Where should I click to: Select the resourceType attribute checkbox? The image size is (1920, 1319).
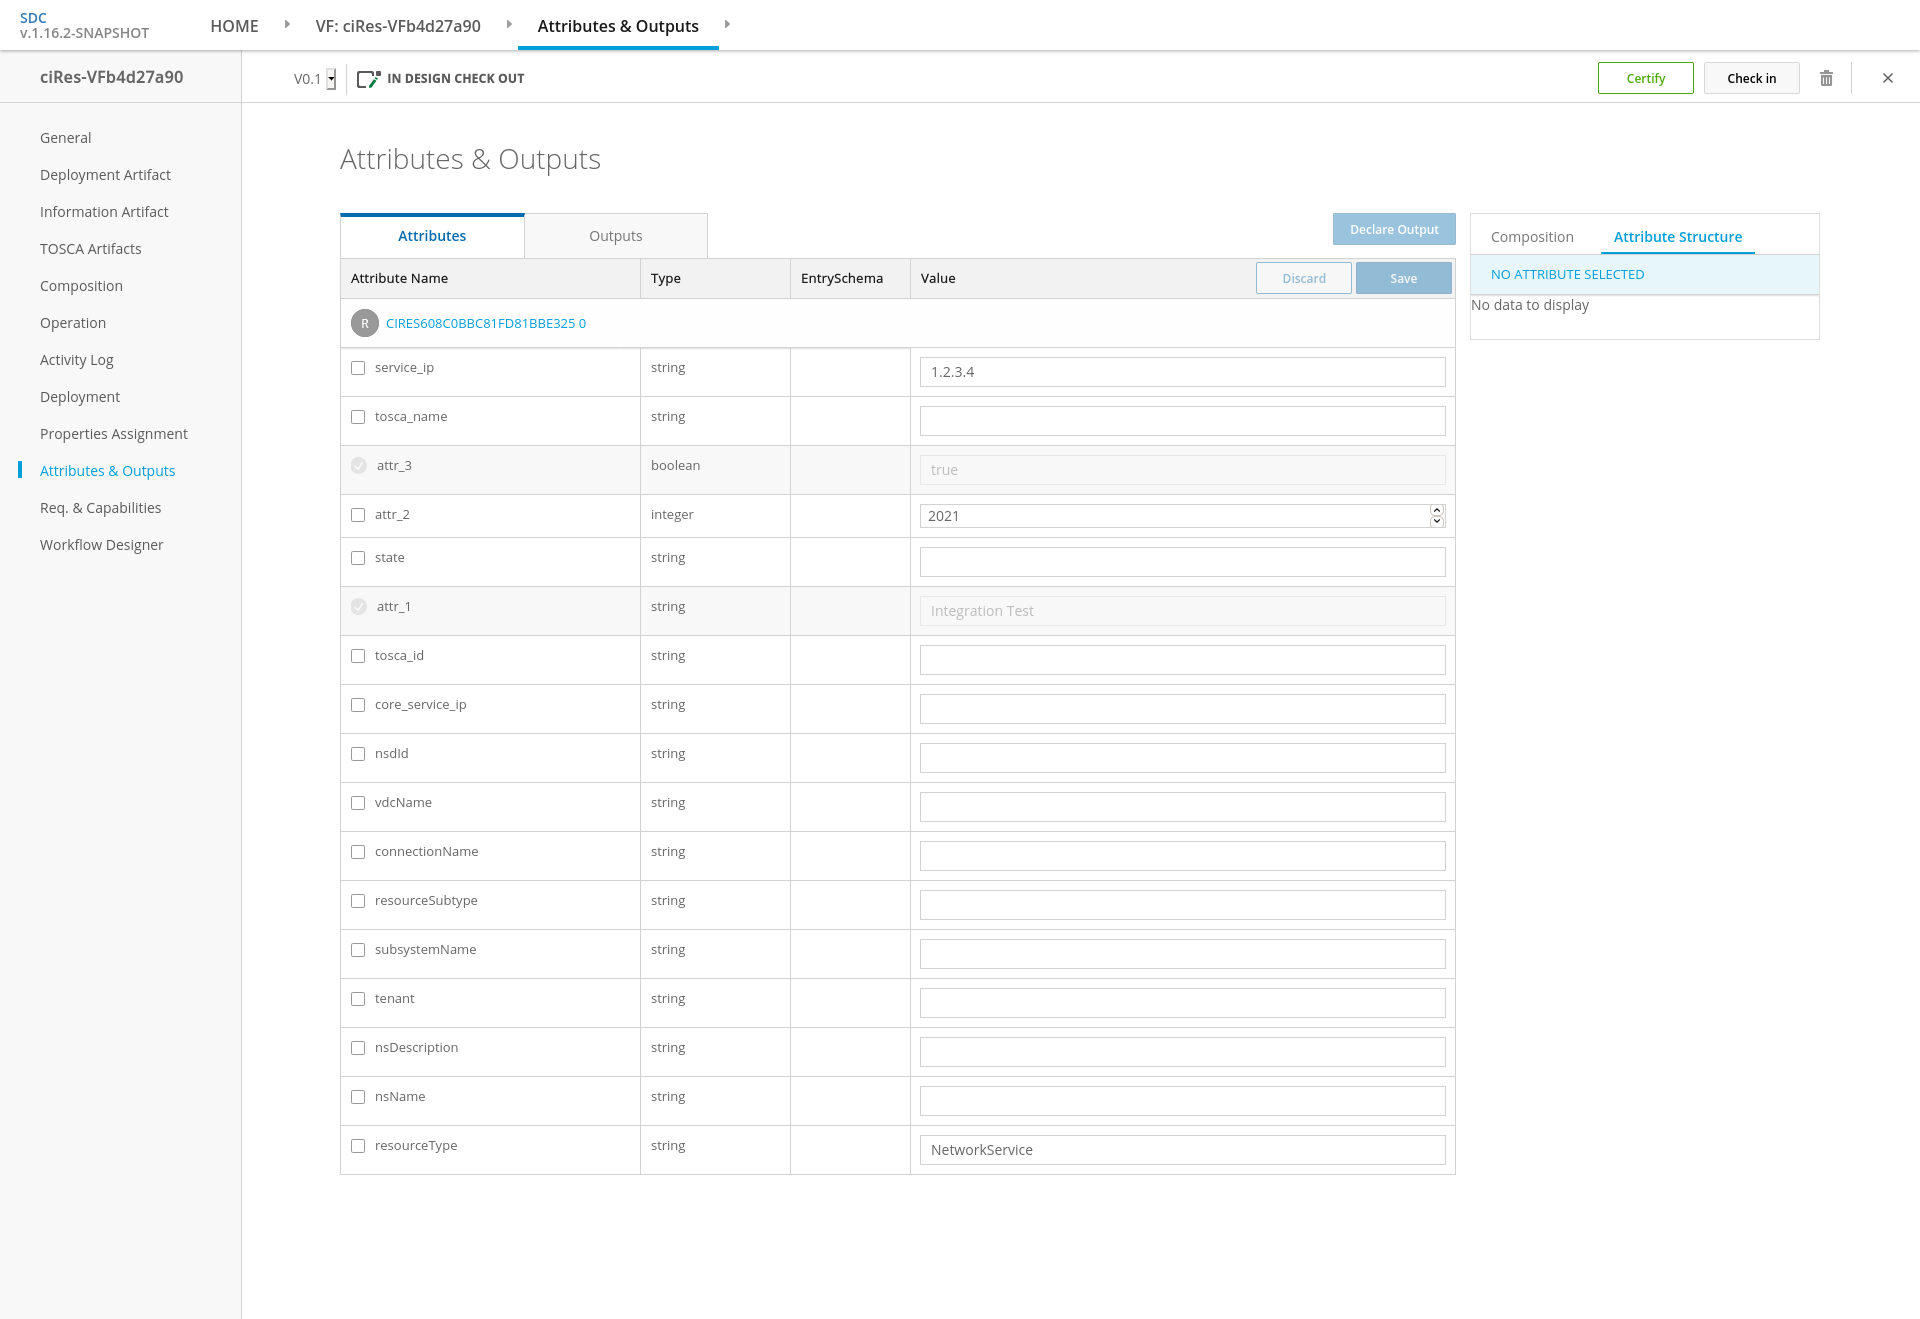click(358, 1146)
